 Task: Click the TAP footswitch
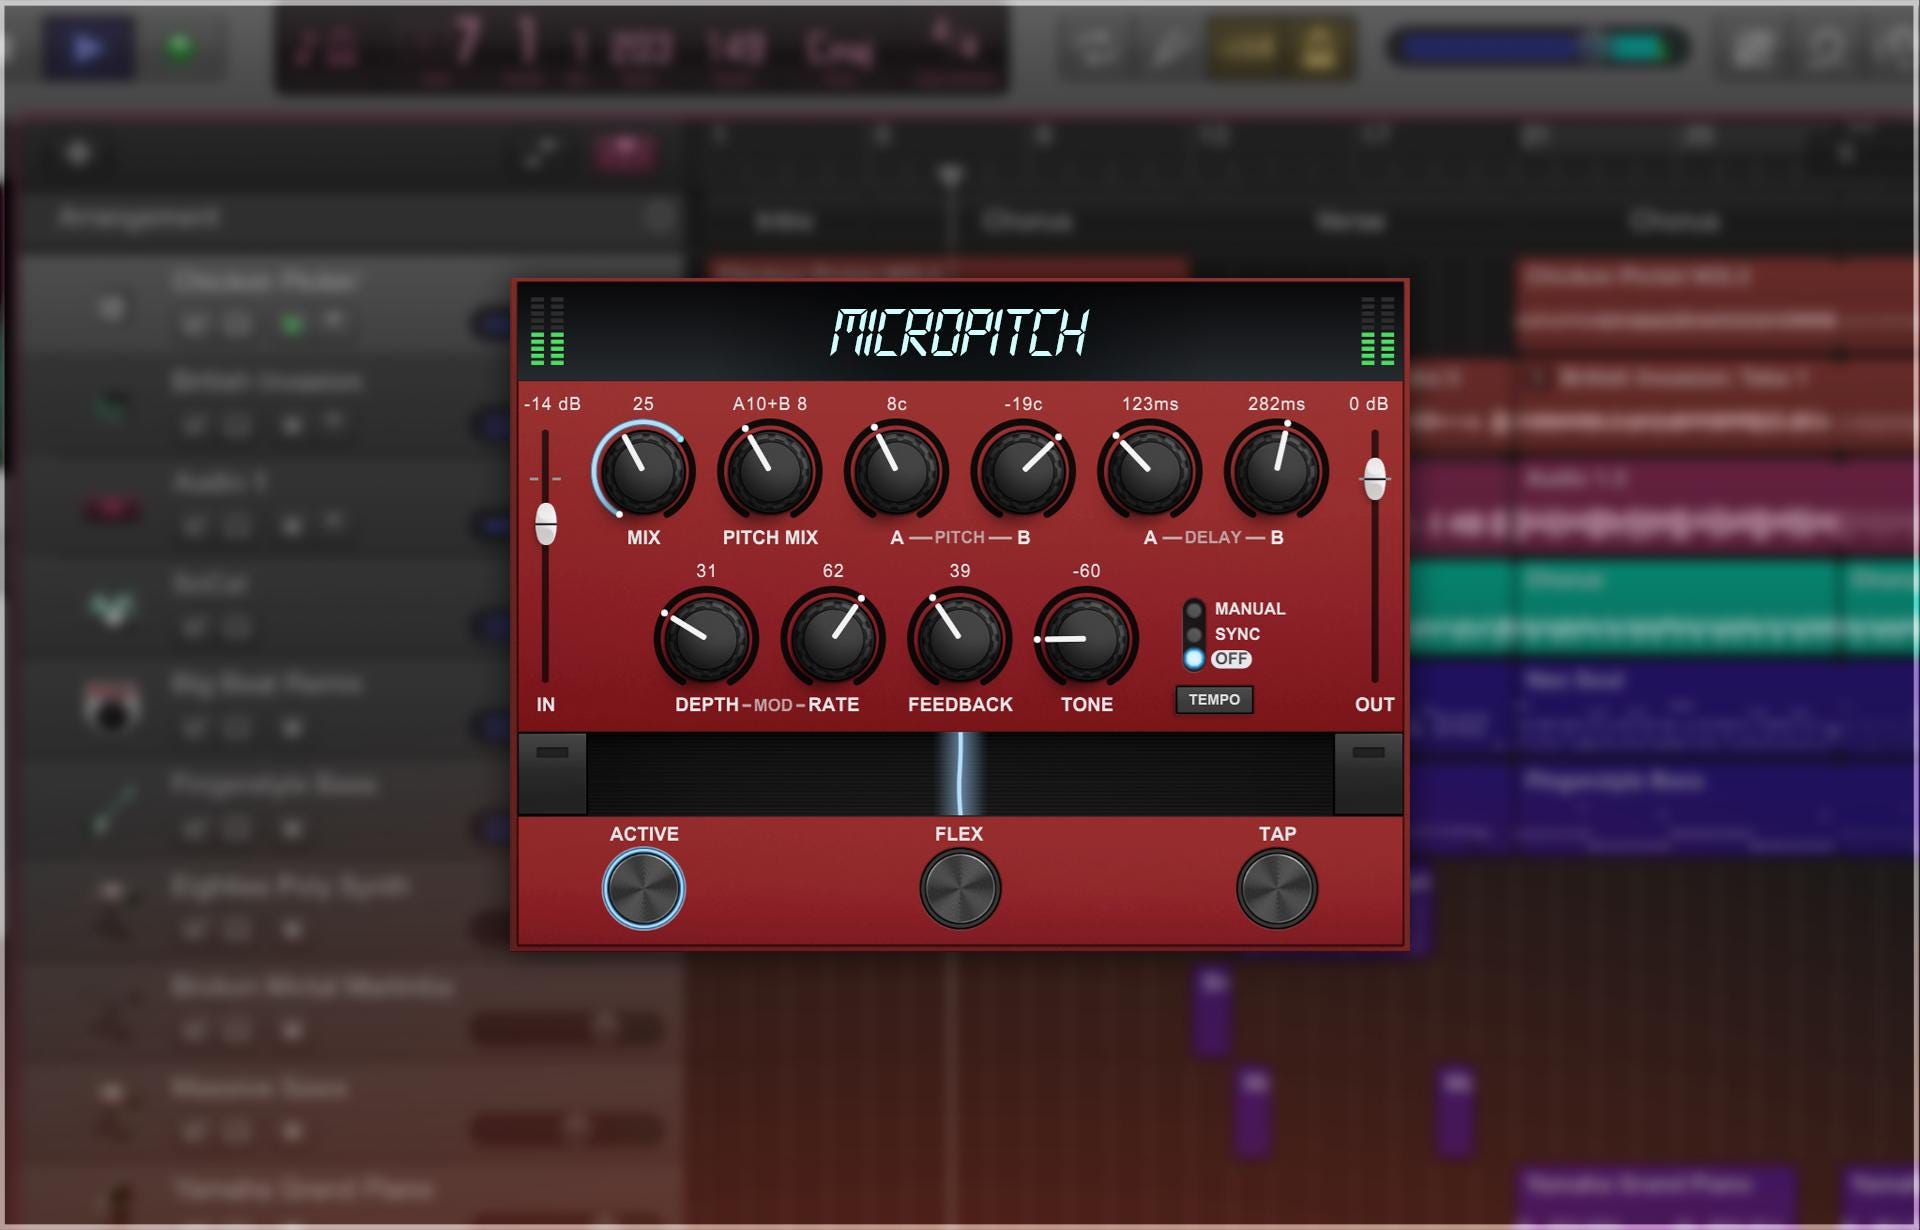(1277, 888)
